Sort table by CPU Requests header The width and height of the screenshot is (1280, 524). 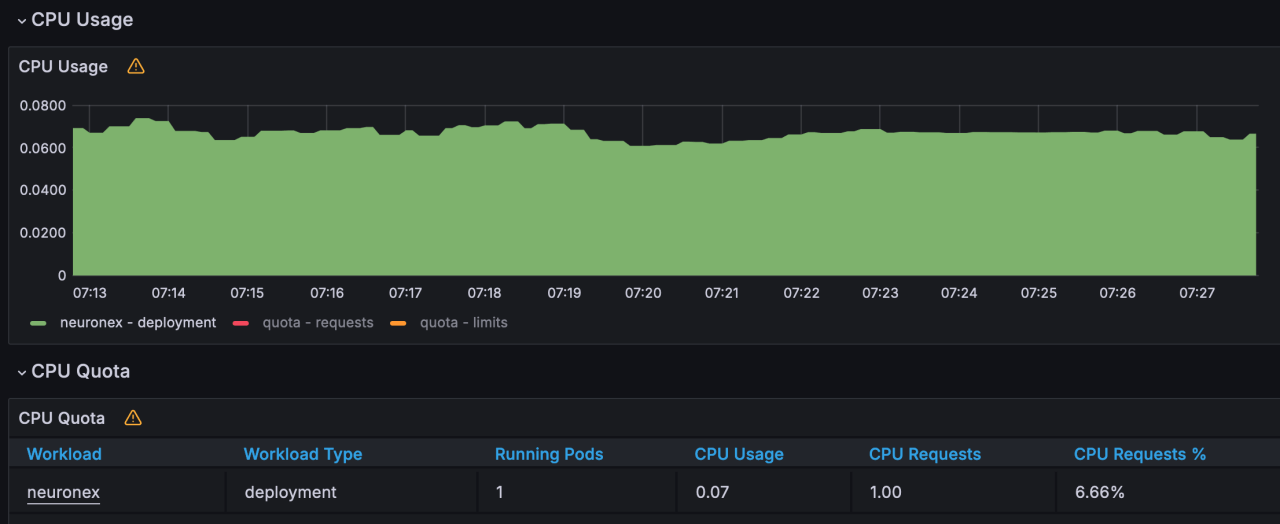[925, 454]
